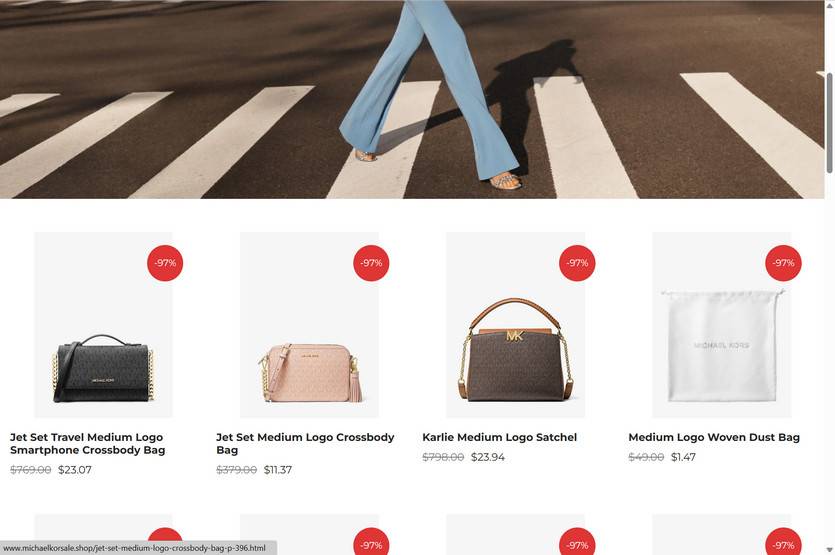Click the -97% badge on Jet Set Travel bag
Image resolution: width=835 pixels, height=555 pixels.
[x=165, y=263]
